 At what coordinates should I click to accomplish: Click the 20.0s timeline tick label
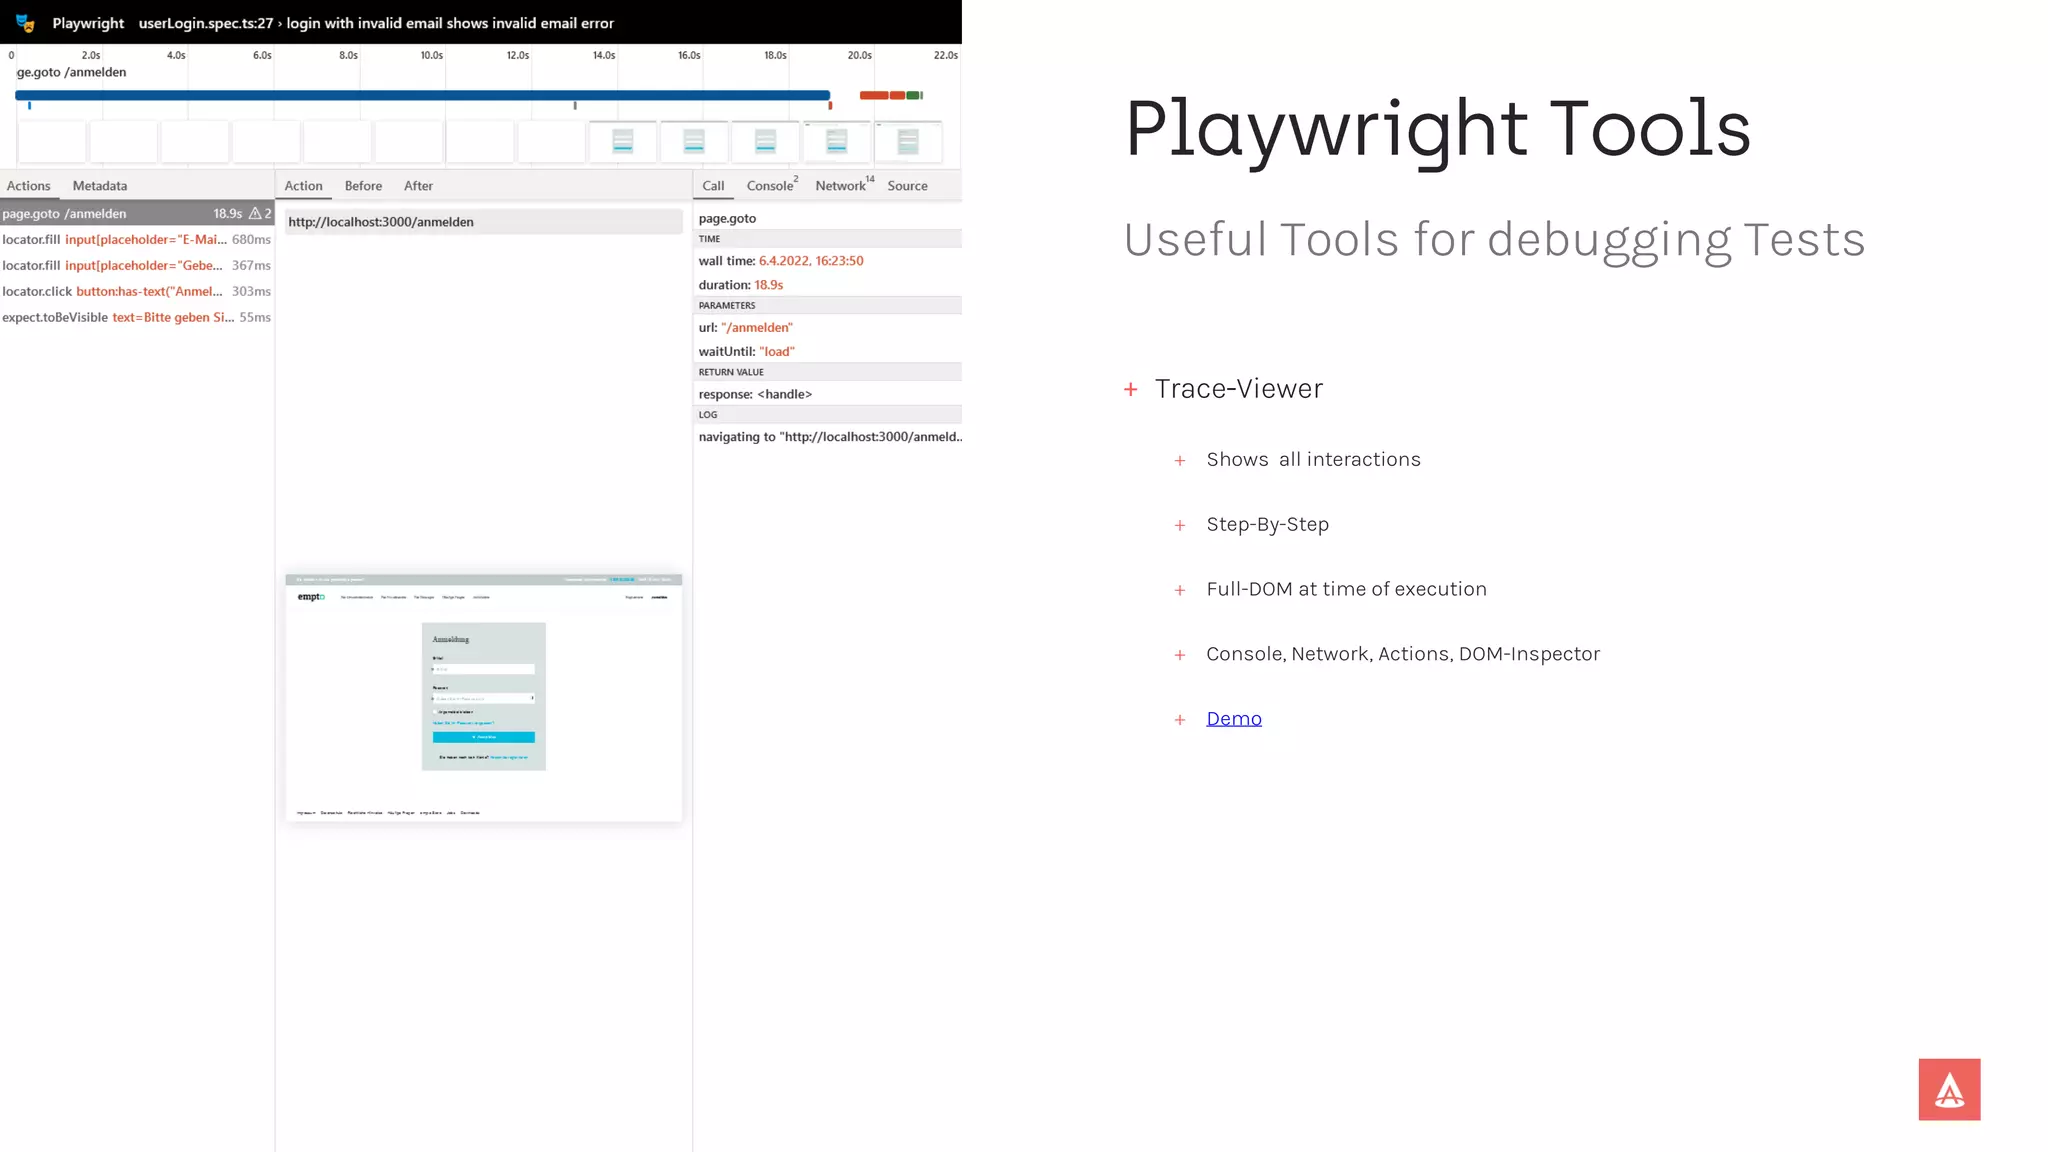[x=860, y=55]
